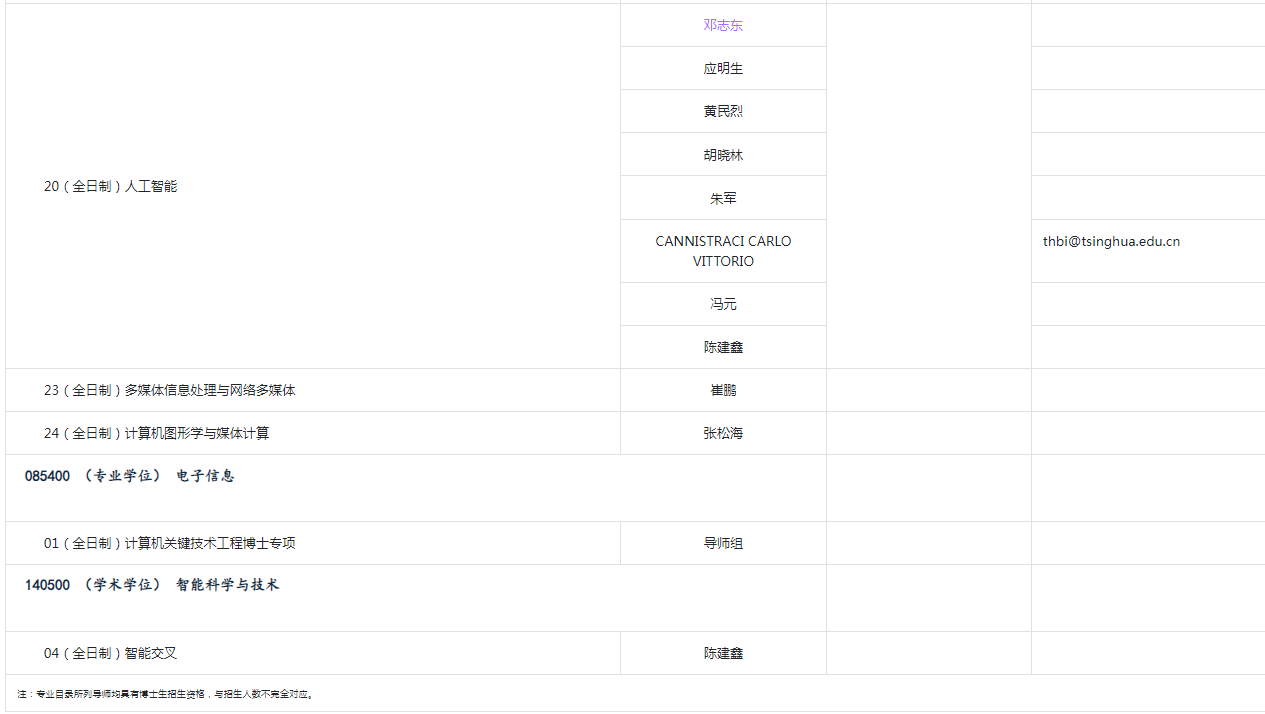Click on advisor 黄民烈
This screenshot has width=1265, height=714.
coord(722,111)
